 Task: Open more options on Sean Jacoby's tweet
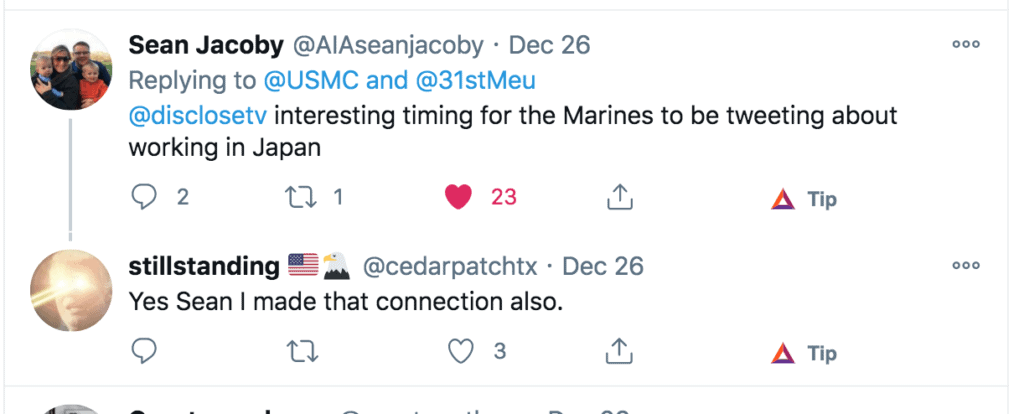coord(965,45)
